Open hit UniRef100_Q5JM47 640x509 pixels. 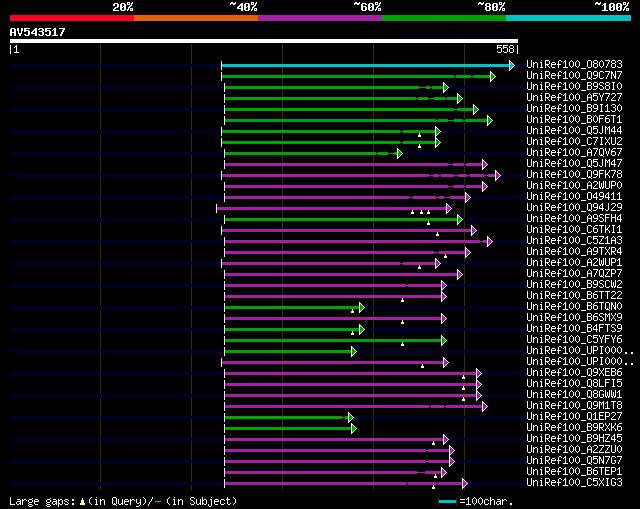click(574, 164)
